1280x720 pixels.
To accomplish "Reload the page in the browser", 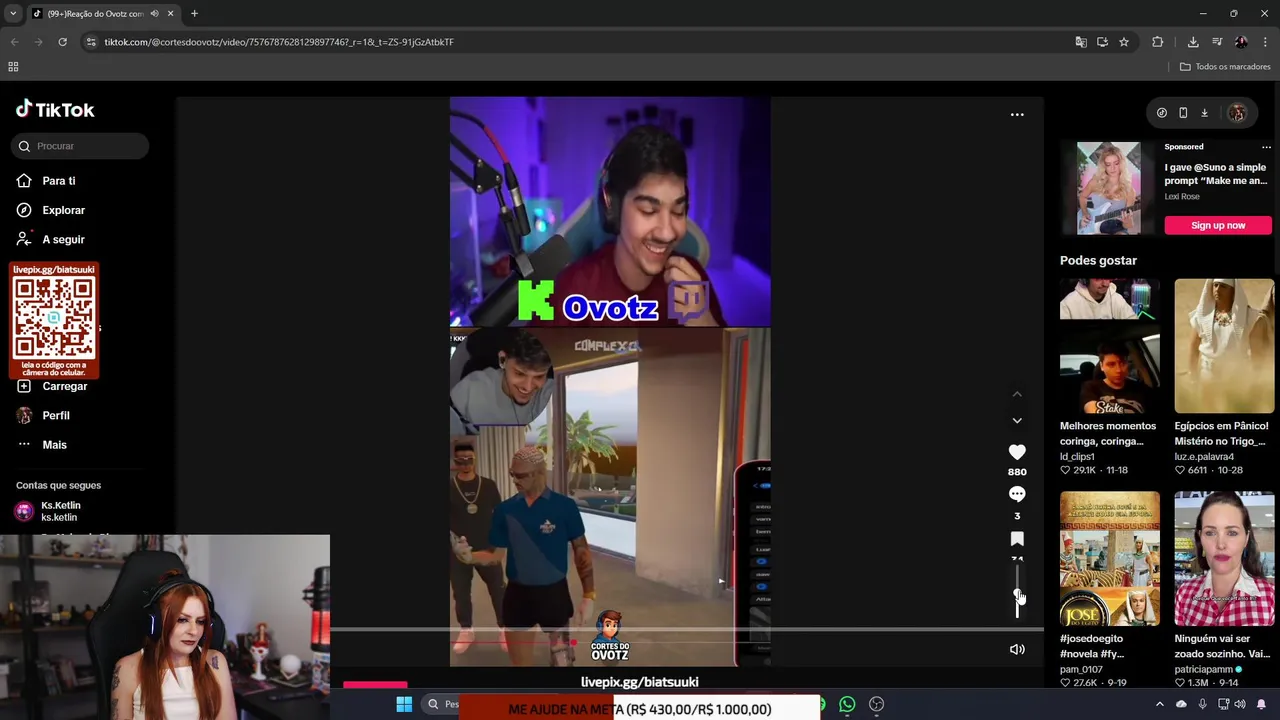I will (x=62, y=42).
